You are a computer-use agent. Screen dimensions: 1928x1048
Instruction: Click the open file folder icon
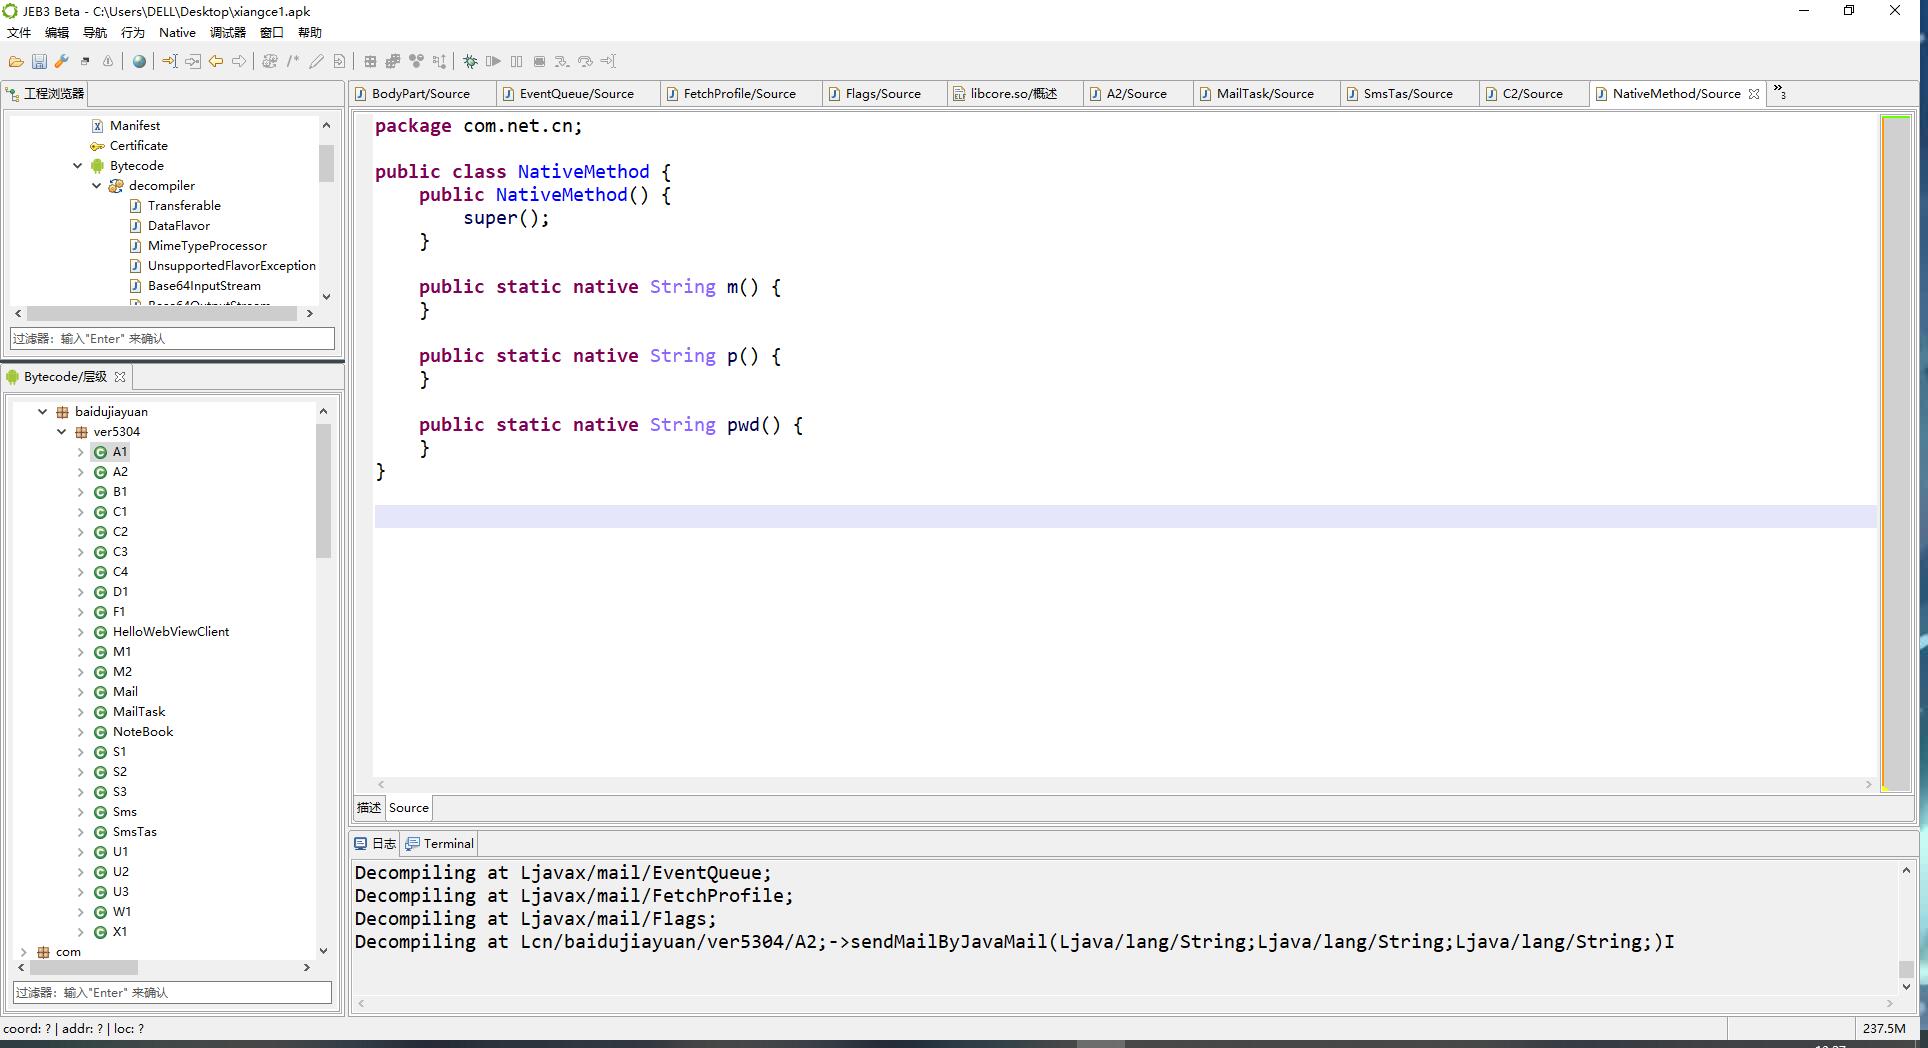coord(16,61)
